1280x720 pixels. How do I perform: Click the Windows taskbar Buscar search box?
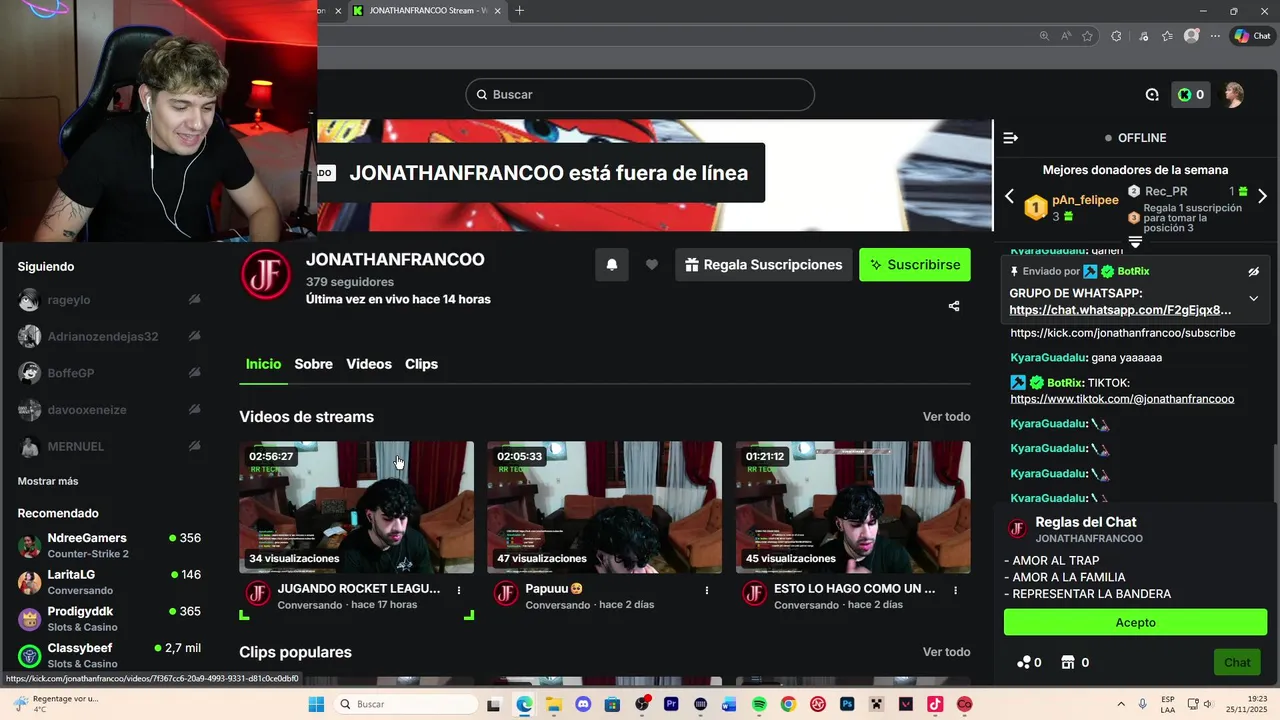tap(408, 704)
